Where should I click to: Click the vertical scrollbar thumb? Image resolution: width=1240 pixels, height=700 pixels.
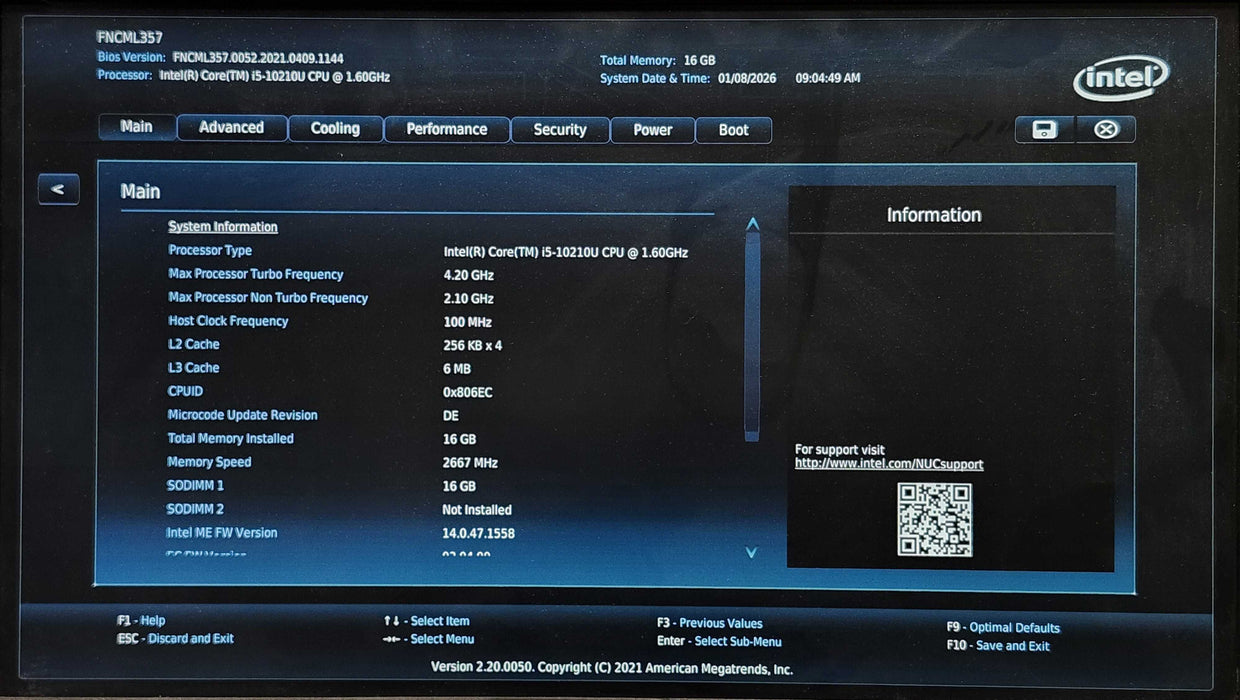click(752, 336)
